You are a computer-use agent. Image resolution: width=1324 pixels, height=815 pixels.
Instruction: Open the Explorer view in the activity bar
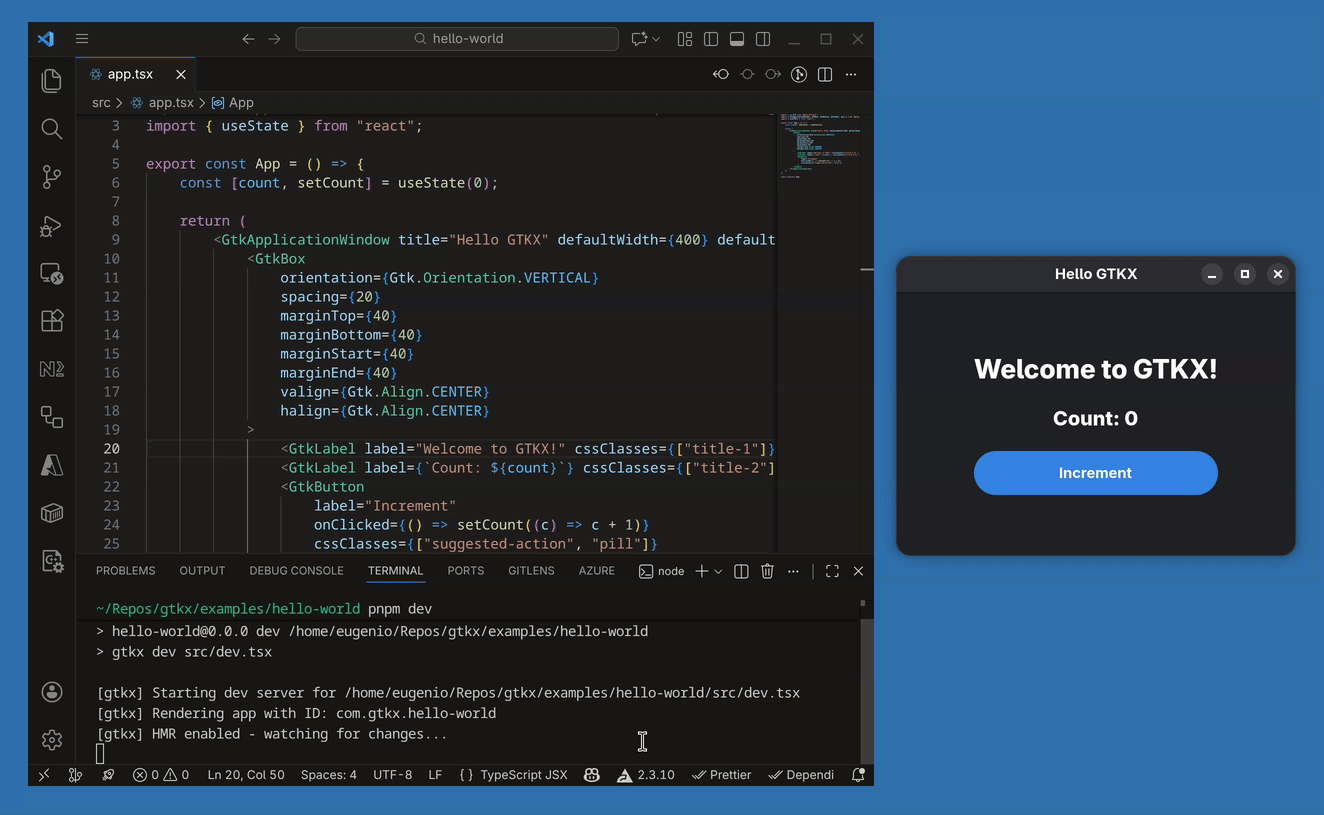(x=52, y=80)
